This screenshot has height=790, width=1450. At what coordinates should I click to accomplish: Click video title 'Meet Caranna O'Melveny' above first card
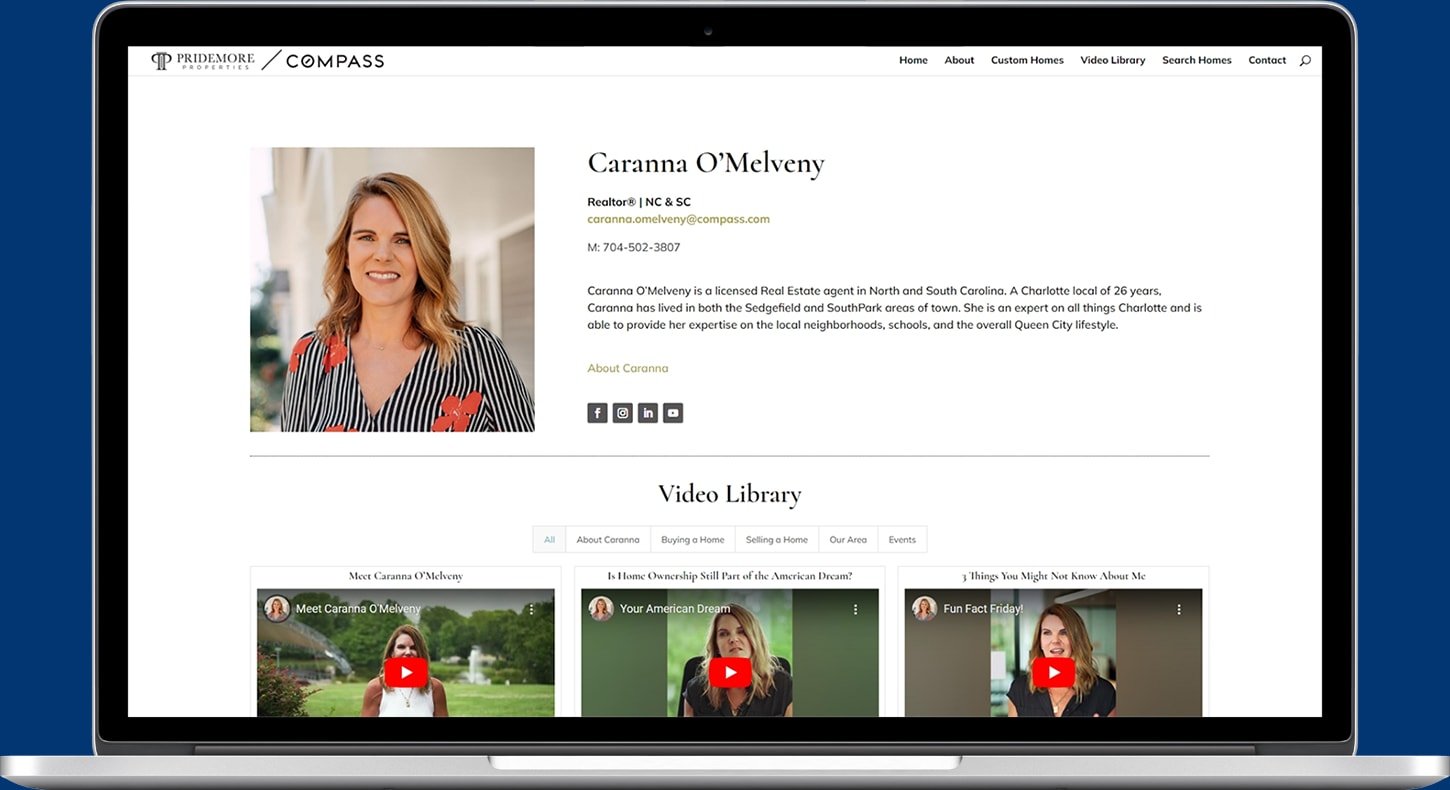click(x=405, y=576)
